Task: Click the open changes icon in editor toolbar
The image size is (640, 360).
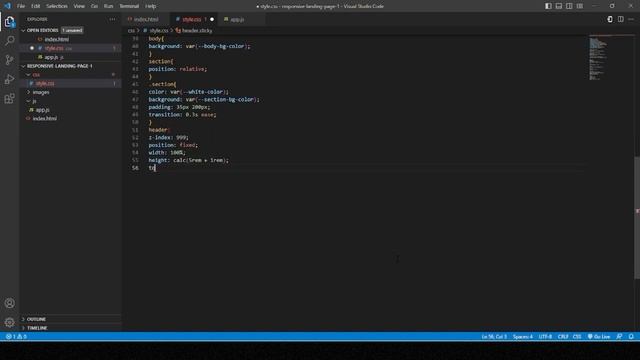Action: point(610,19)
